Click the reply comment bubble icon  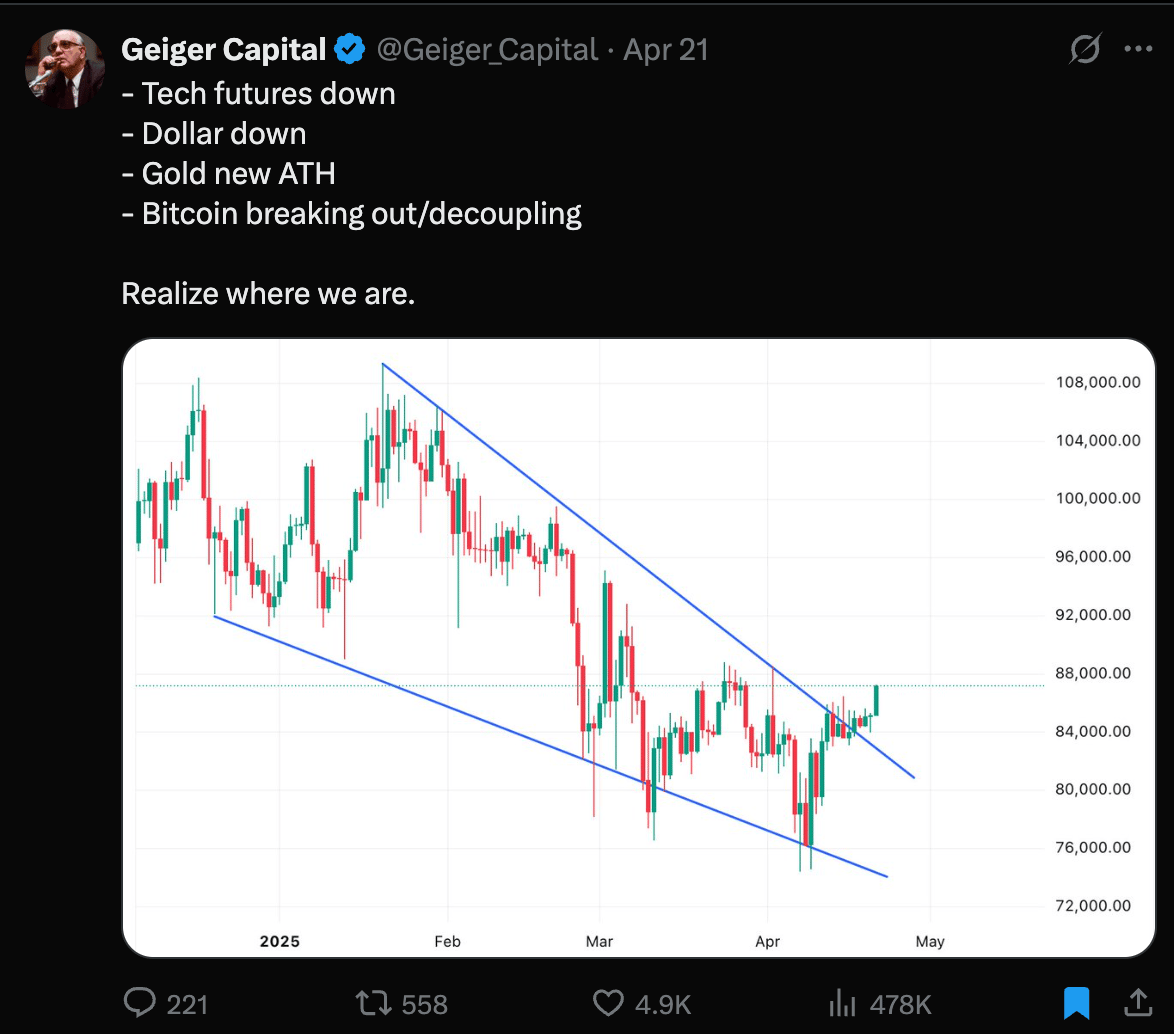pyautogui.click(x=139, y=1003)
